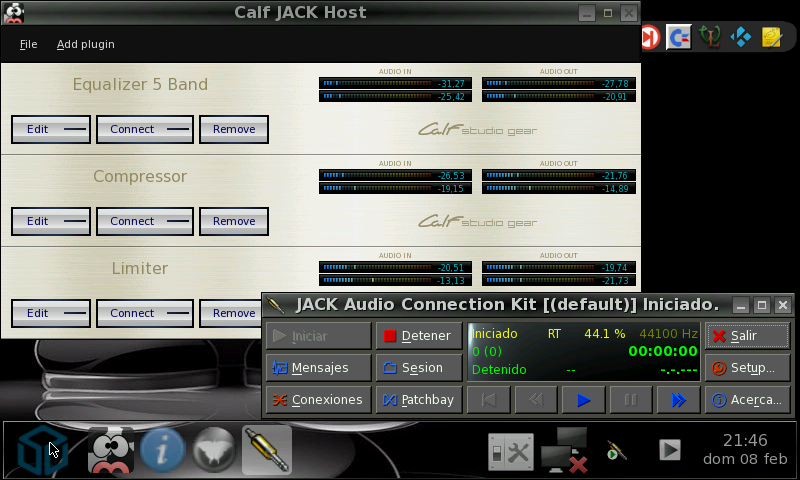Open the JACK Setup dialog
Image resolution: width=800 pixels, height=480 pixels.
coord(747,367)
